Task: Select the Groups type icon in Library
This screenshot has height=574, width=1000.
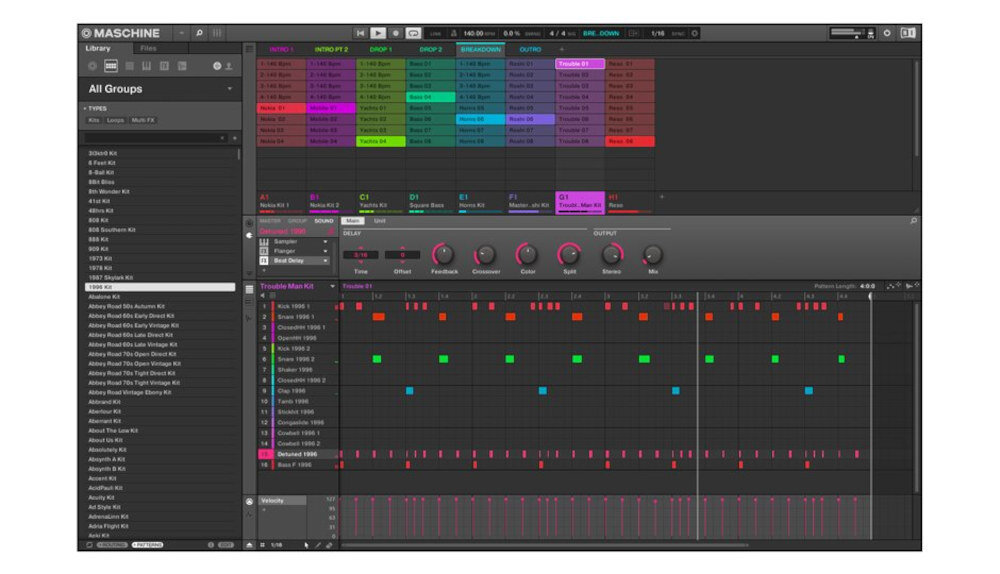Action: click(x=111, y=66)
